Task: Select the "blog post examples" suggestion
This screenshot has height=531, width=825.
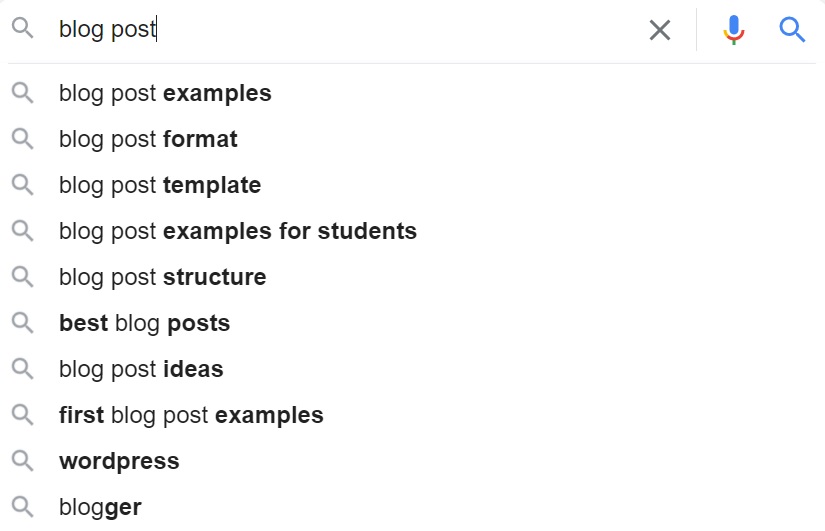Action: (165, 93)
